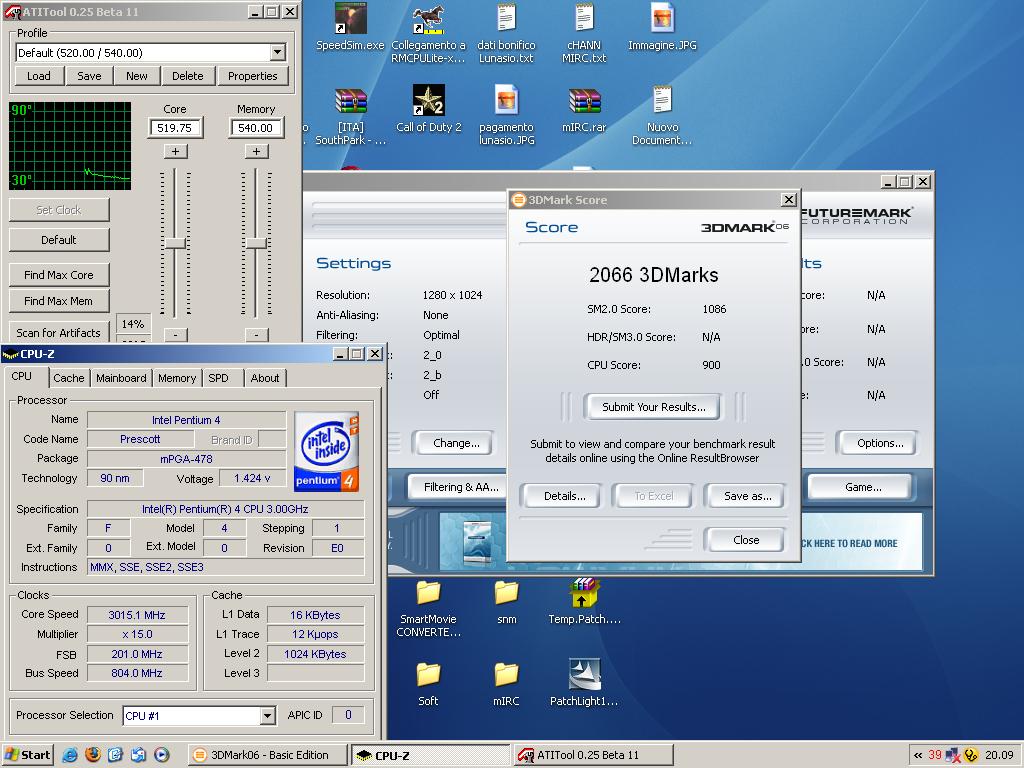This screenshot has width=1024, height=768.
Task: Launch Internet Explorer from quick launch
Action: pos(70,755)
